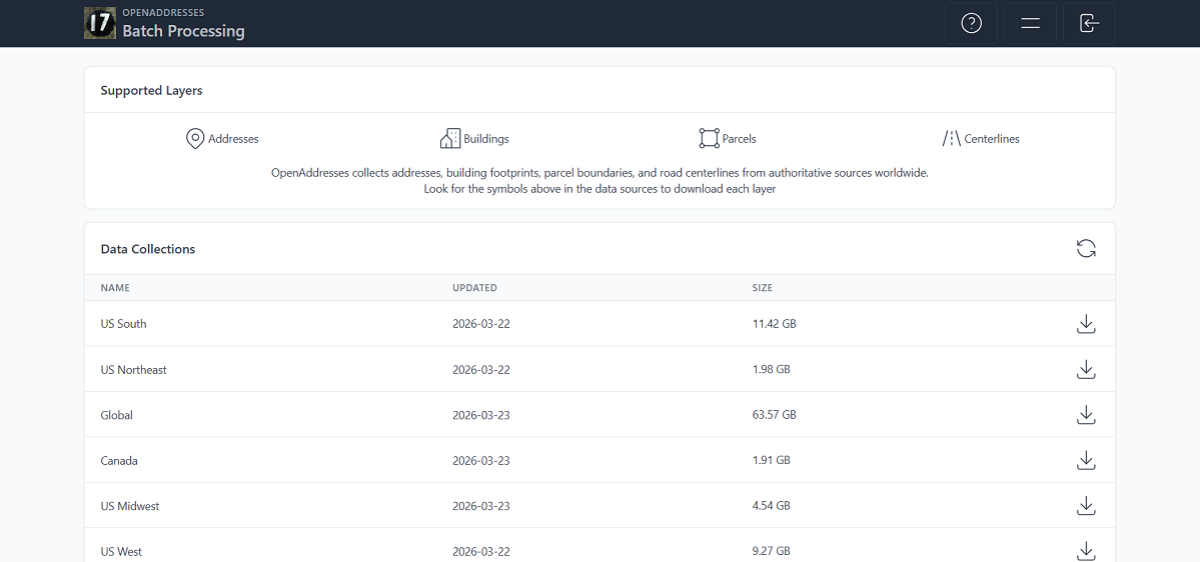Click the Addresses pin layer icon
1200x562 pixels.
point(196,139)
